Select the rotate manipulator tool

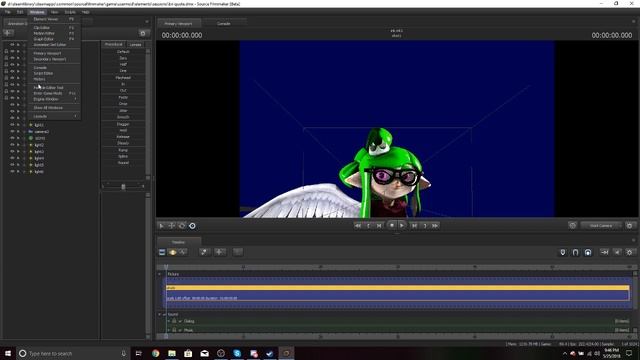182,226
